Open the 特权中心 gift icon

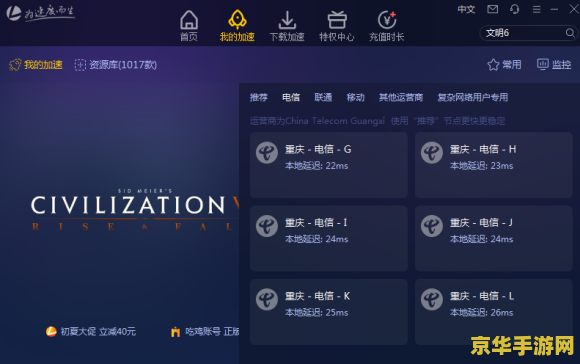click(x=337, y=25)
